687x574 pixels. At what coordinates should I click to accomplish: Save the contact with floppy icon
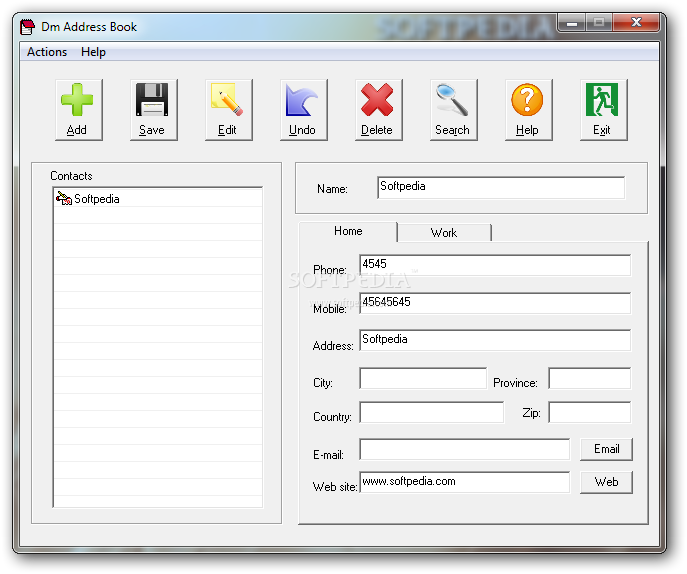coord(154,110)
